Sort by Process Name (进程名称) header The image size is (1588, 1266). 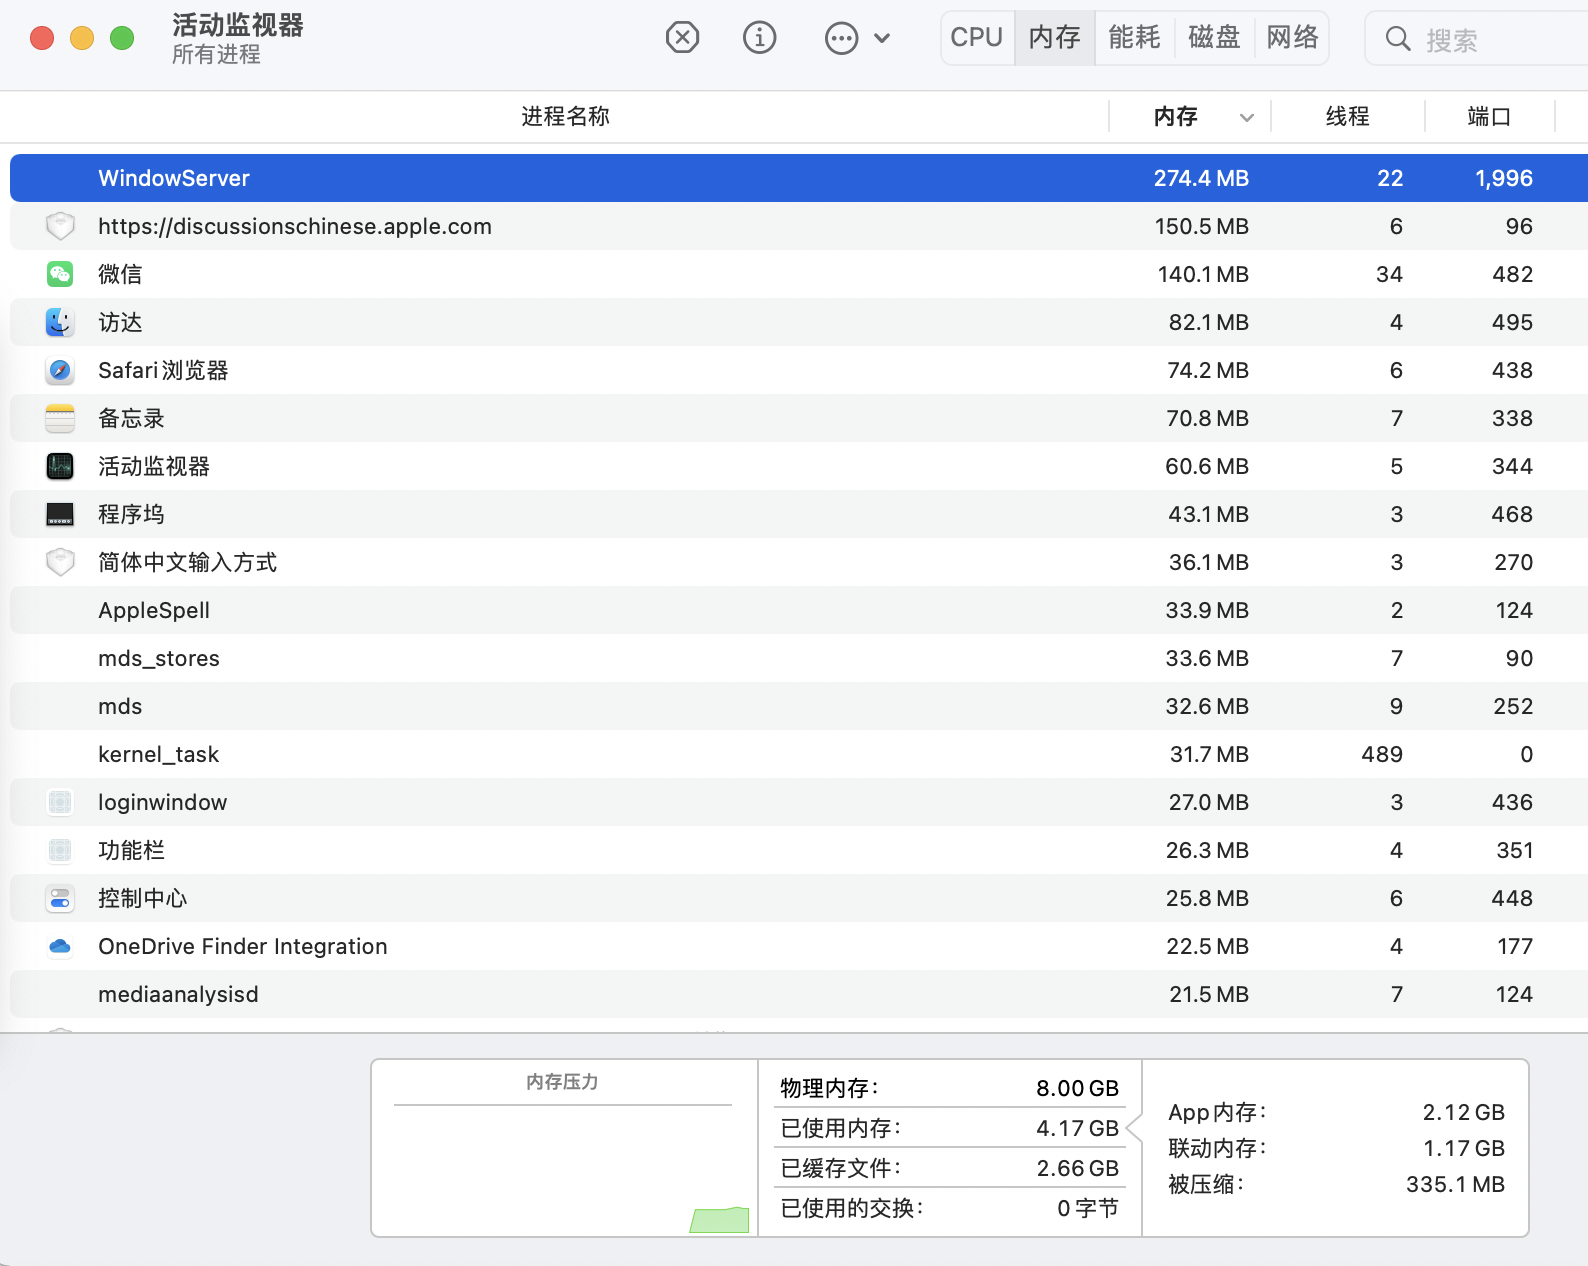565,117
